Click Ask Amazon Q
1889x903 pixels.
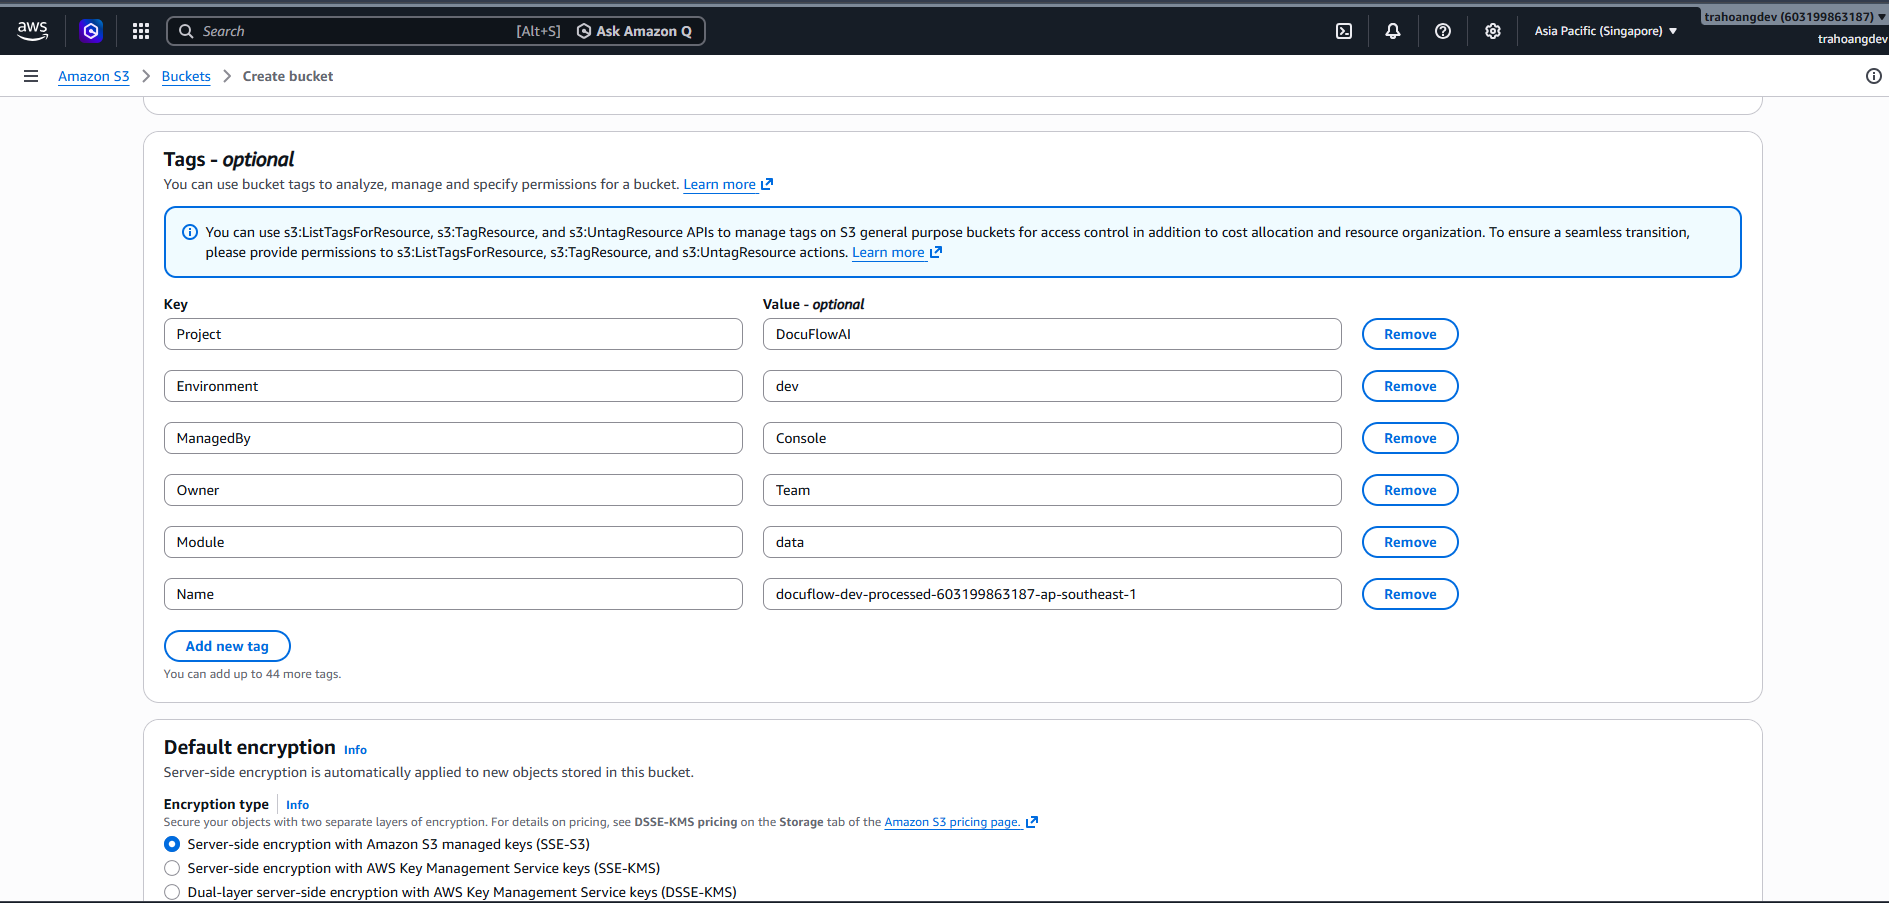pos(634,31)
